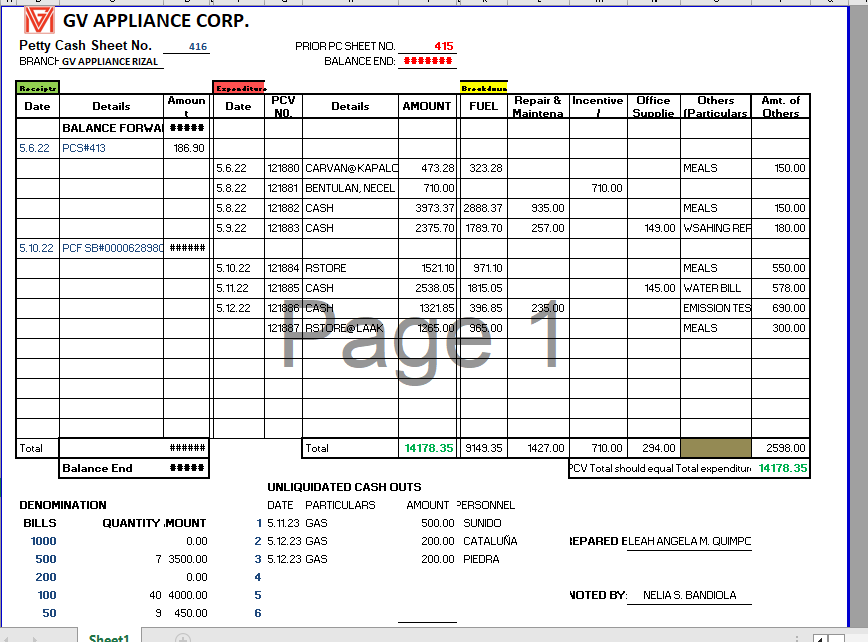
Task: Select the UNLIQUIDATED CASH OUTS heading
Action: 344,487
